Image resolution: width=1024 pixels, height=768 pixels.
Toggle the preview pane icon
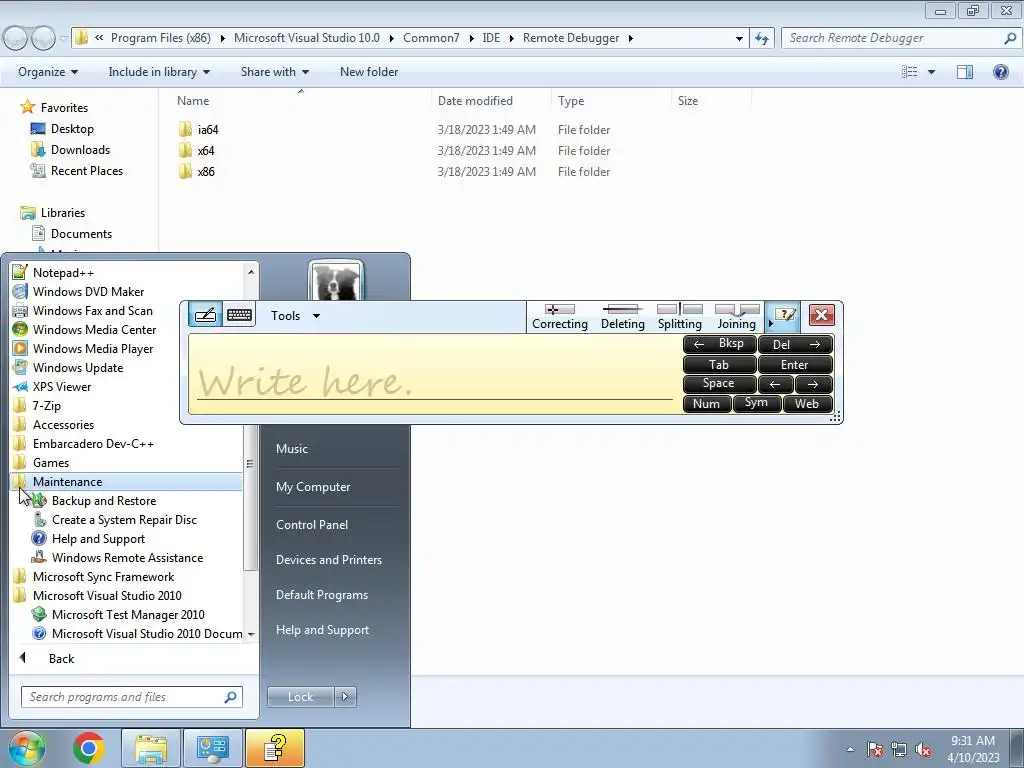pyautogui.click(x=965, y=72)
